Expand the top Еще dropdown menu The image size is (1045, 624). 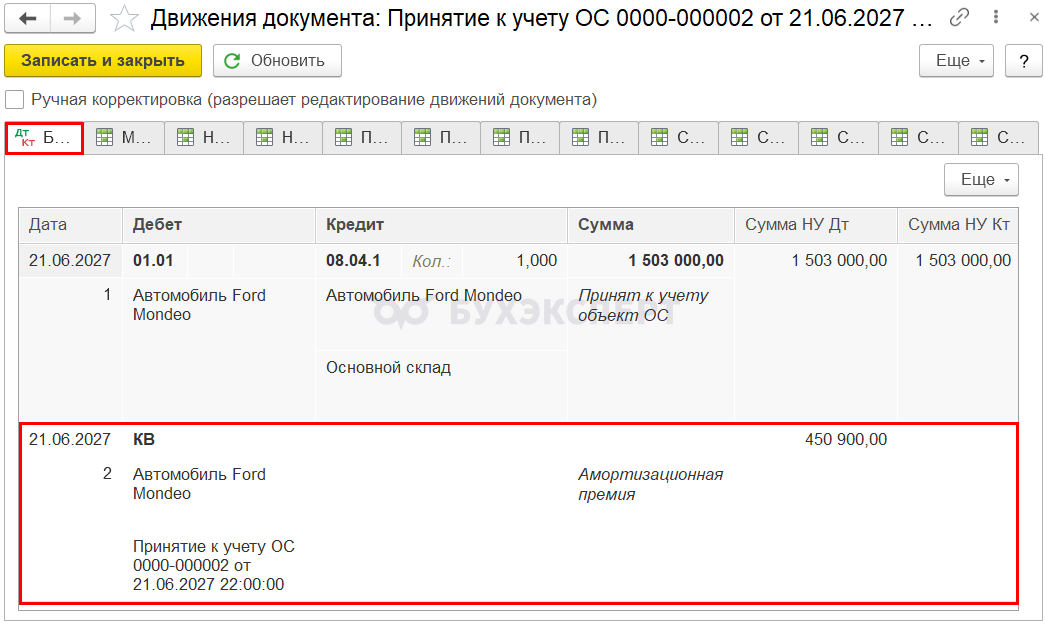pos(956,61)
